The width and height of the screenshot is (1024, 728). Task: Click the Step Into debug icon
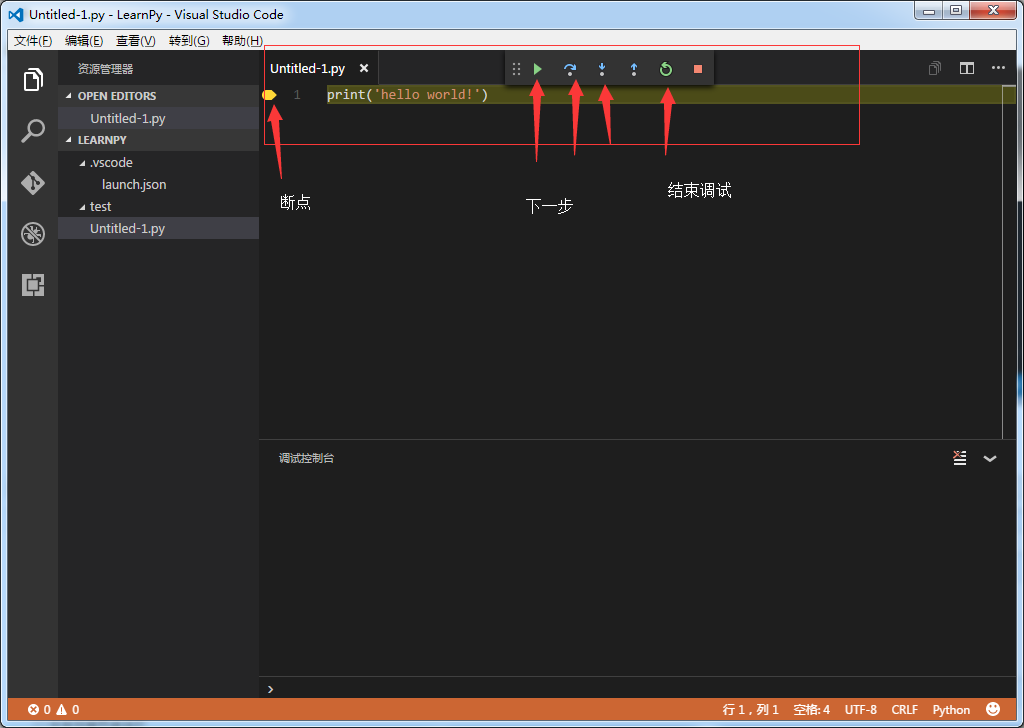[x=602, y=69]
